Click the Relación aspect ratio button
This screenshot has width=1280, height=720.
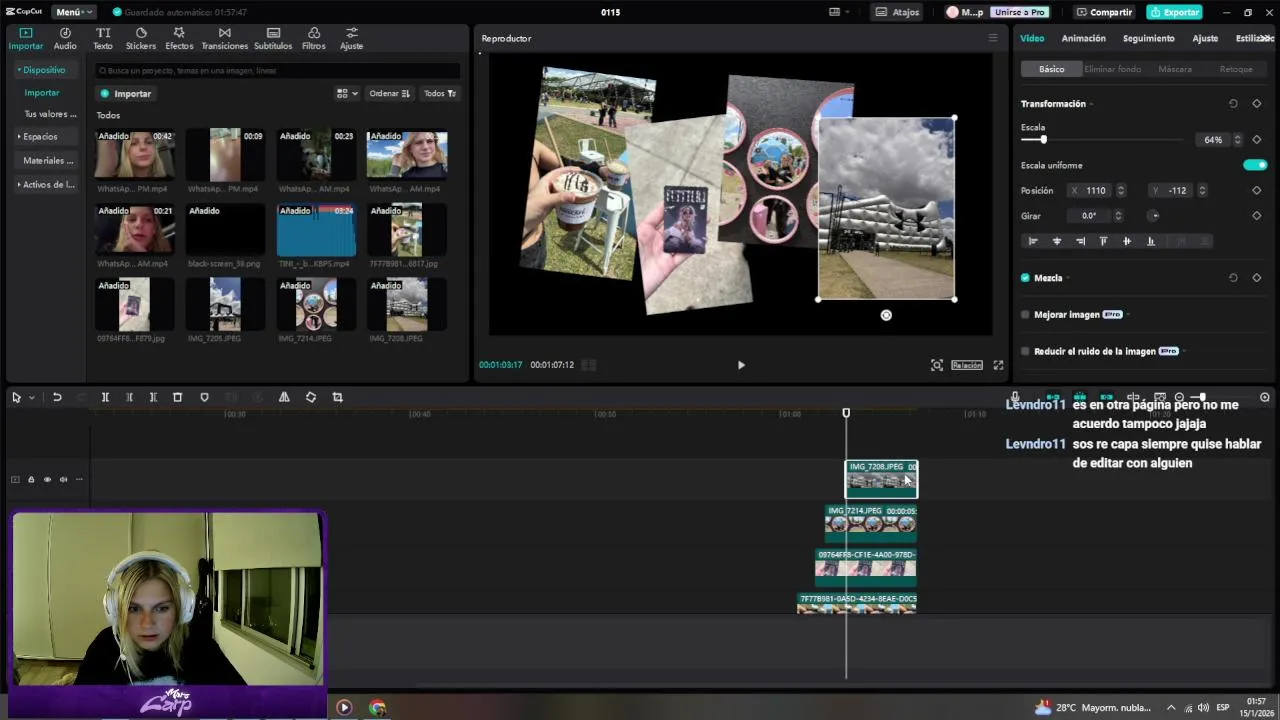coord(966,365)
